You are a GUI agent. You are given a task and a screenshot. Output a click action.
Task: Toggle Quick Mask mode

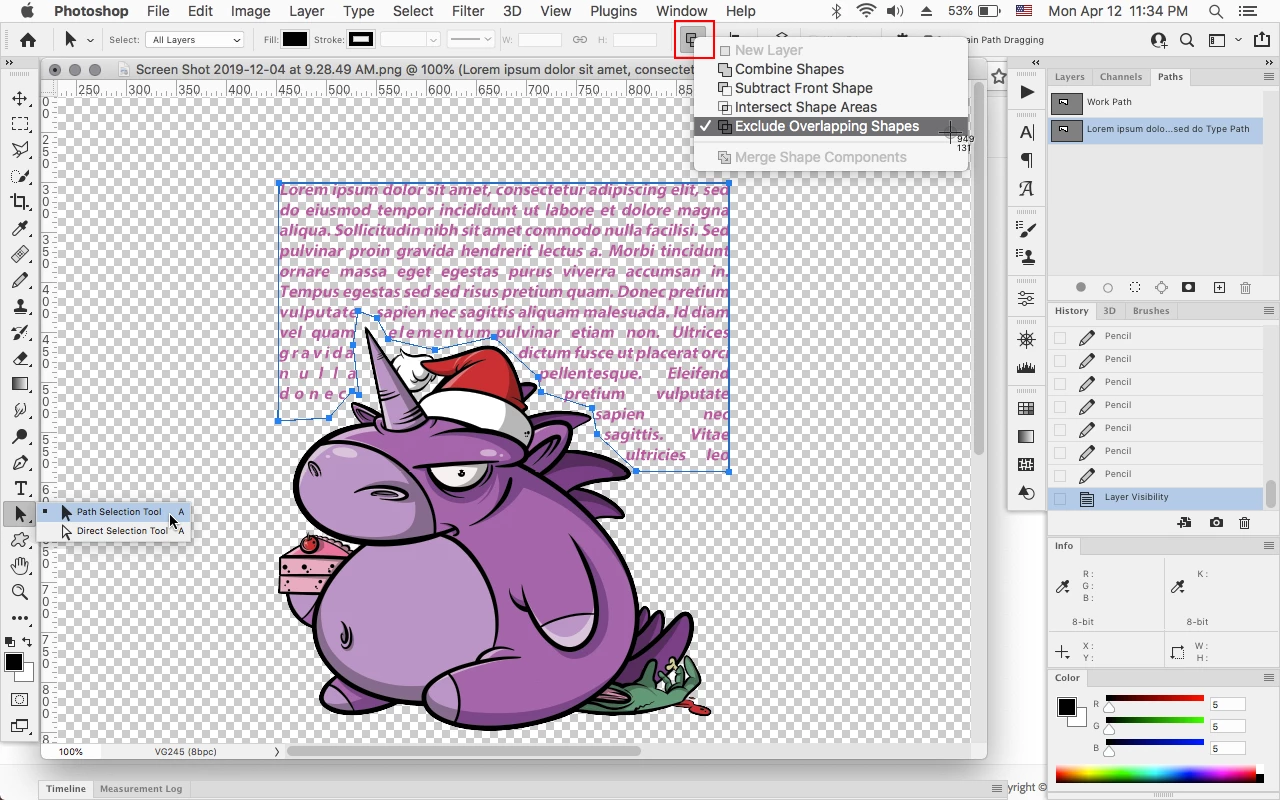[x=20, y=700]
